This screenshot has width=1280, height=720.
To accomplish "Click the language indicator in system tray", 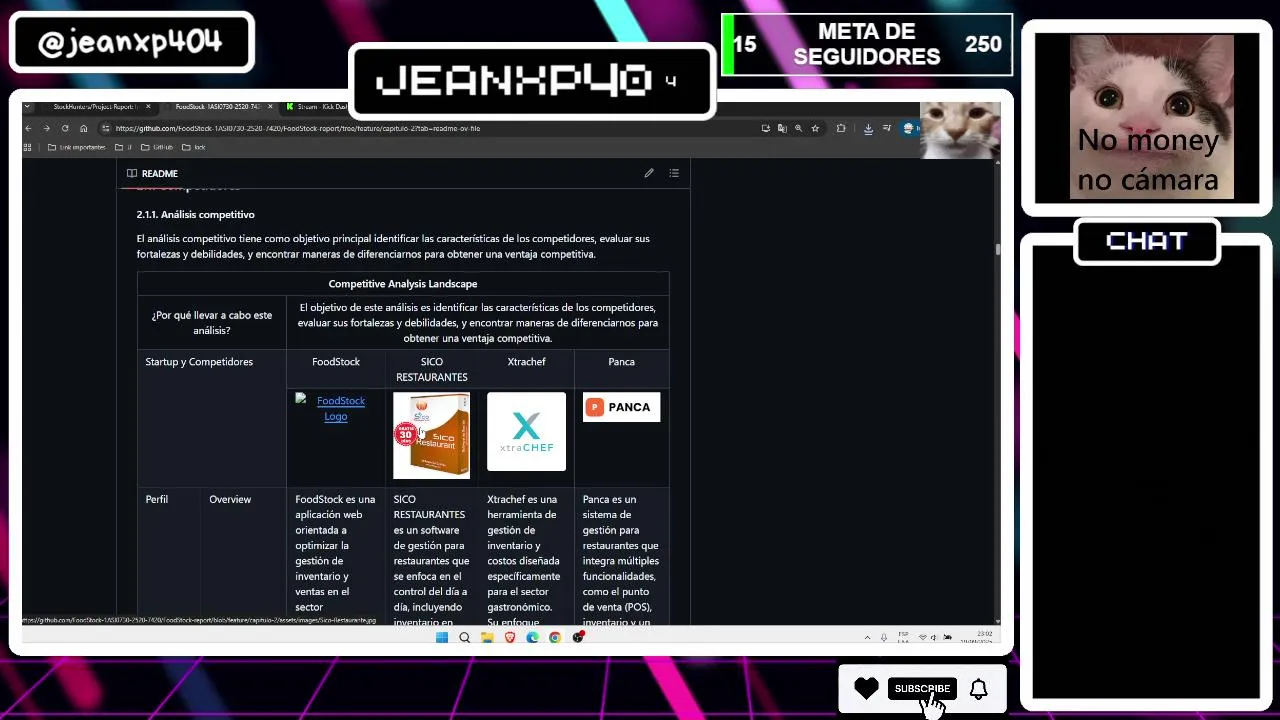I will coord(904,637).
